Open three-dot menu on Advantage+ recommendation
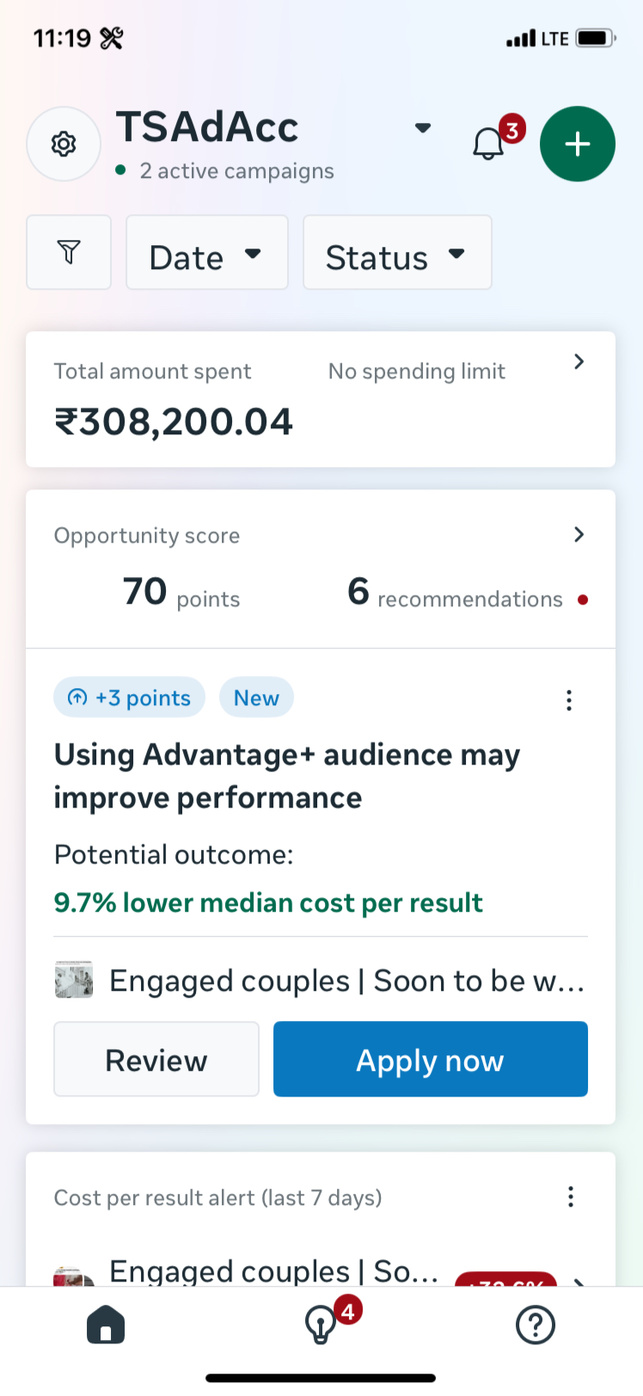 coord(569,700)
